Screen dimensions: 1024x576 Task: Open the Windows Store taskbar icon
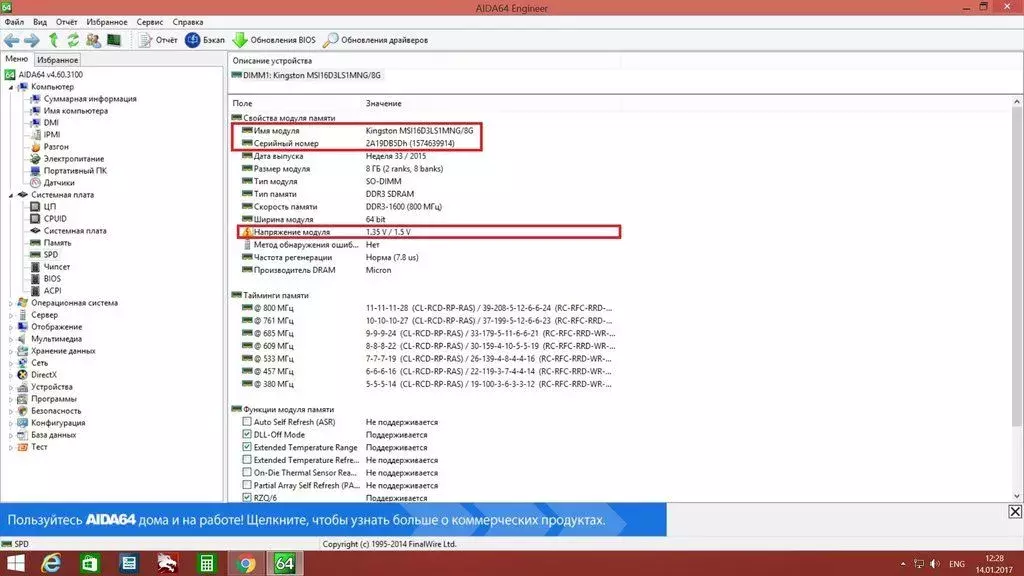click(x=89, y=564)
